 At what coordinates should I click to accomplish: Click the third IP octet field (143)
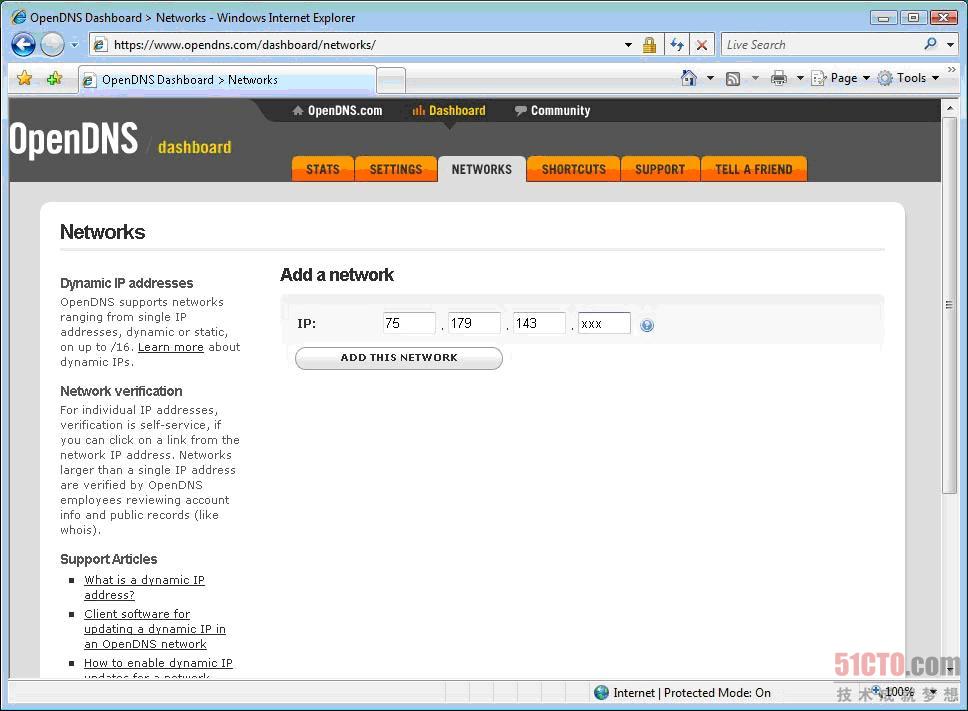[539, 323]
